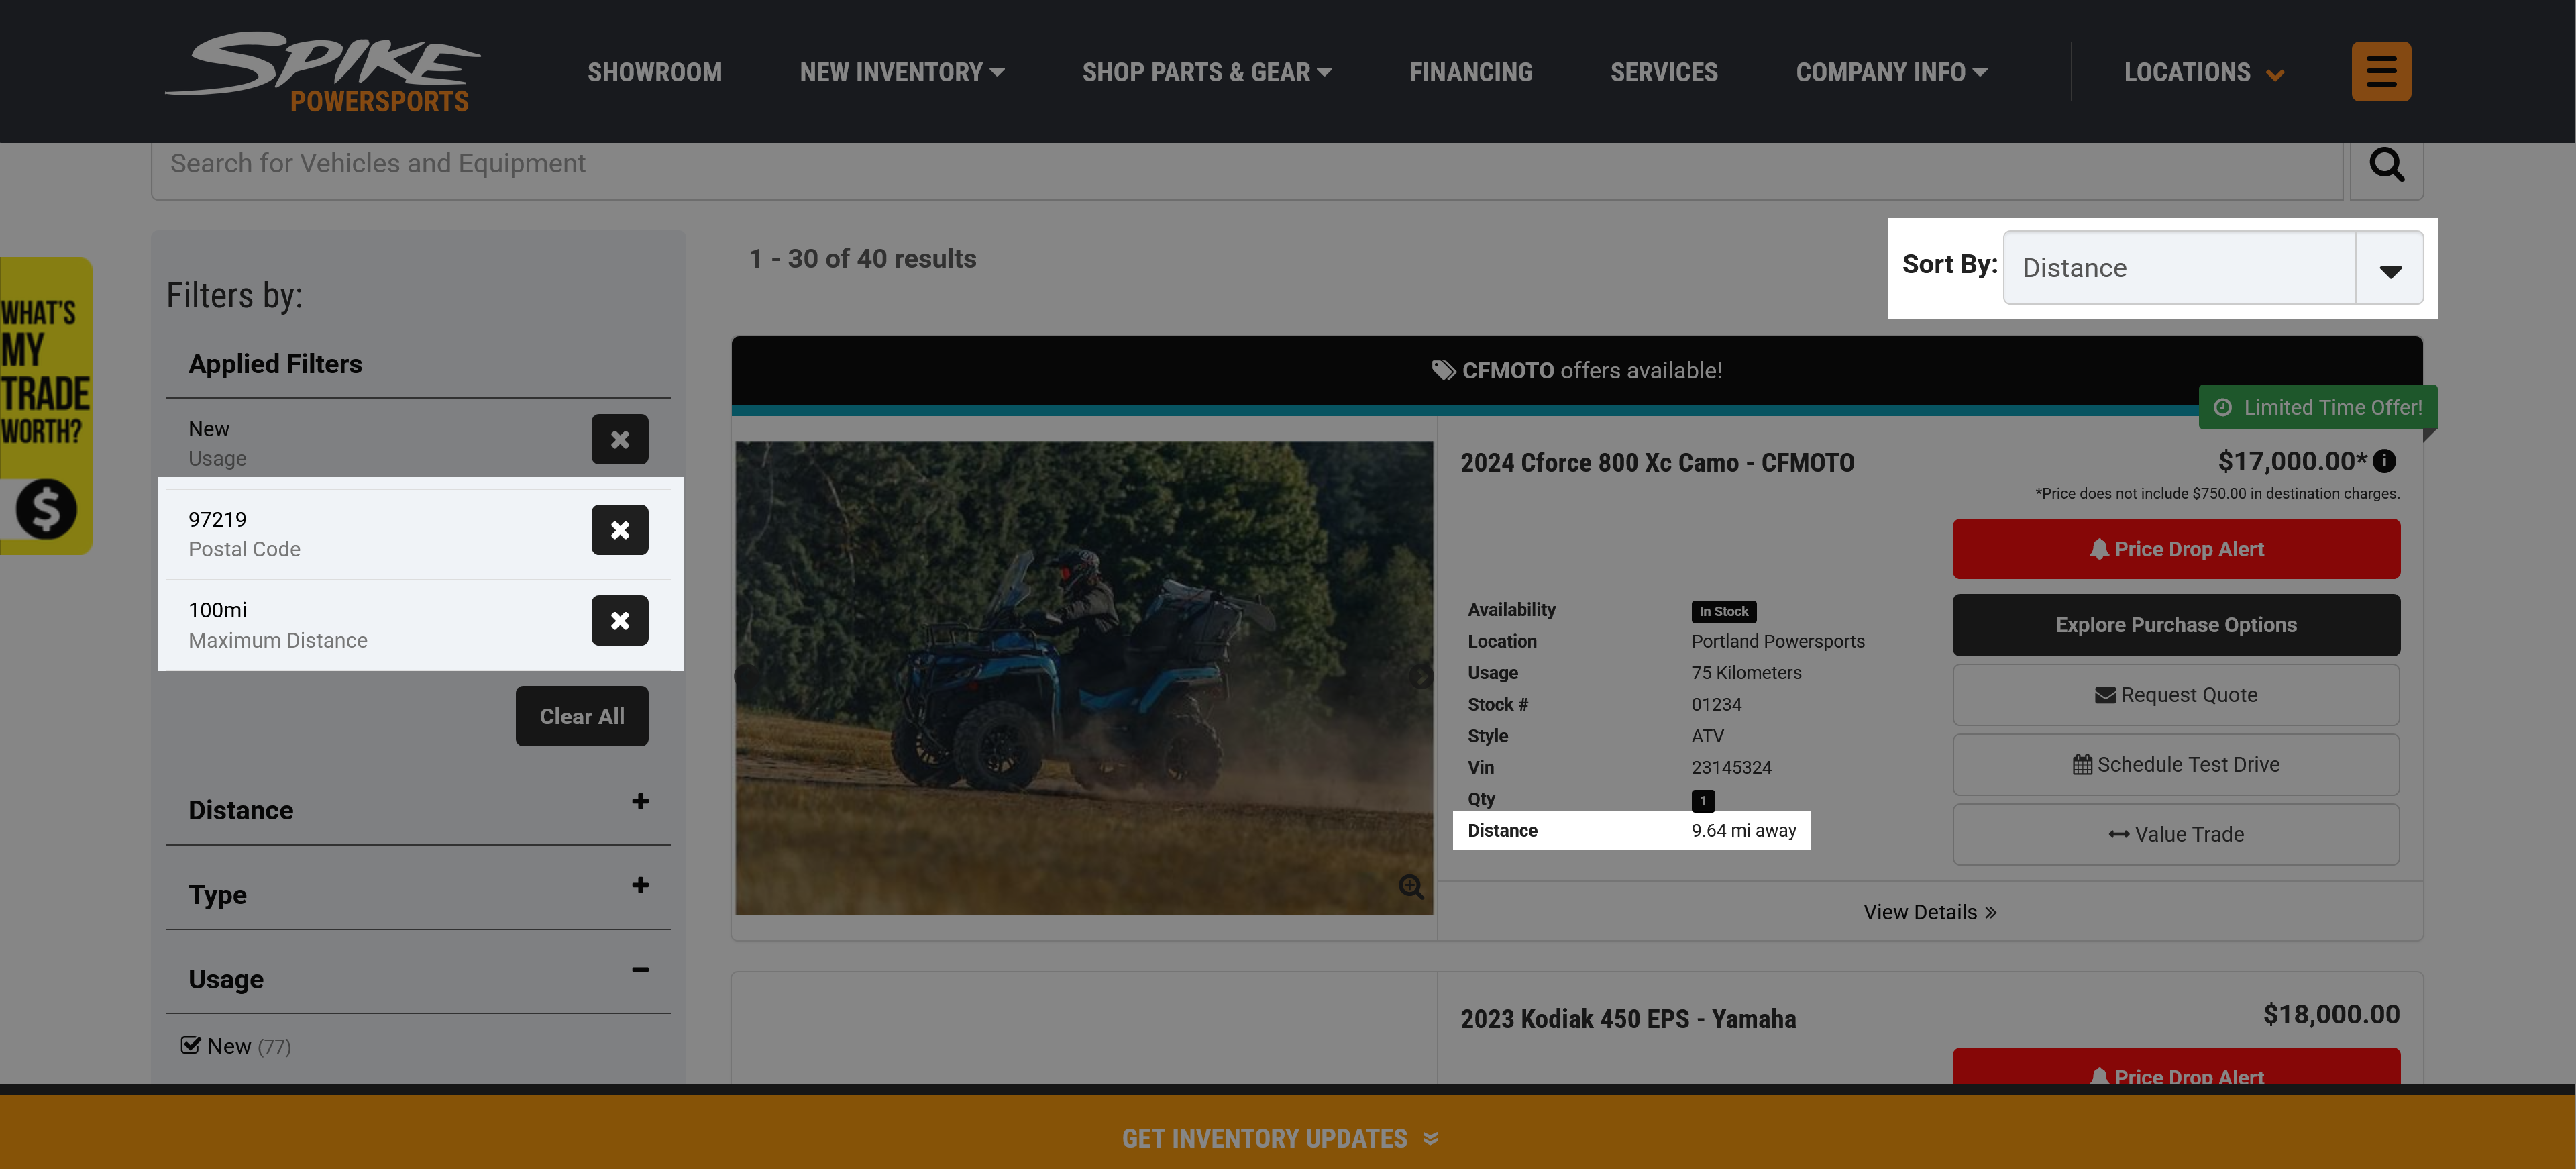
Task: Click the 'Portland Powersports' location value
Action: (1777, 641)
